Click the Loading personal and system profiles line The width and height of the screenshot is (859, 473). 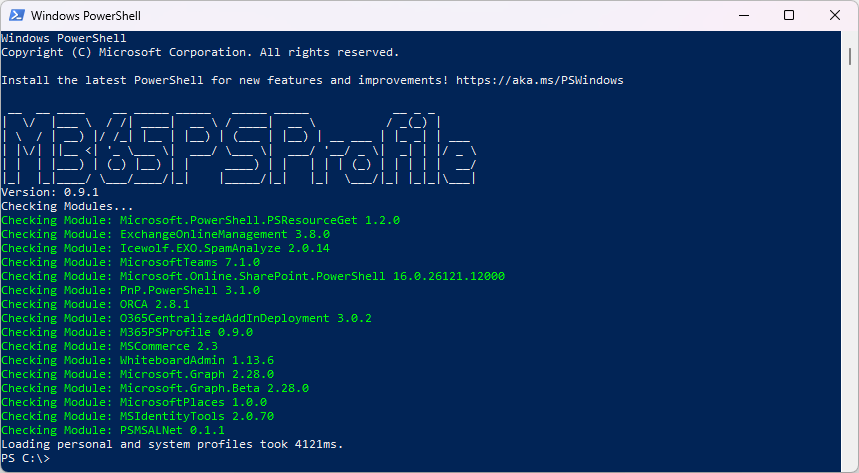[x=172, y=444]
